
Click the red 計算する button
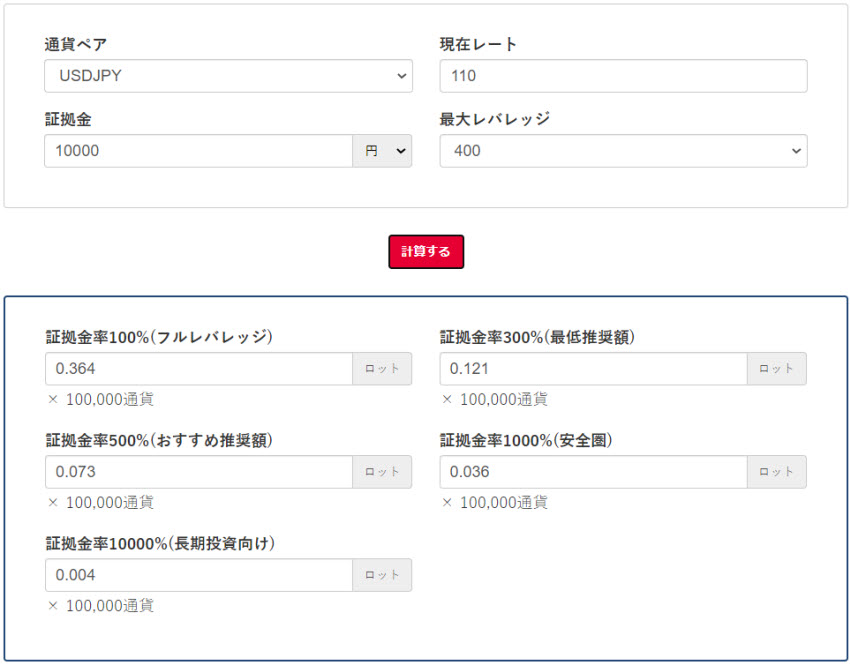(x=426, y=252)
